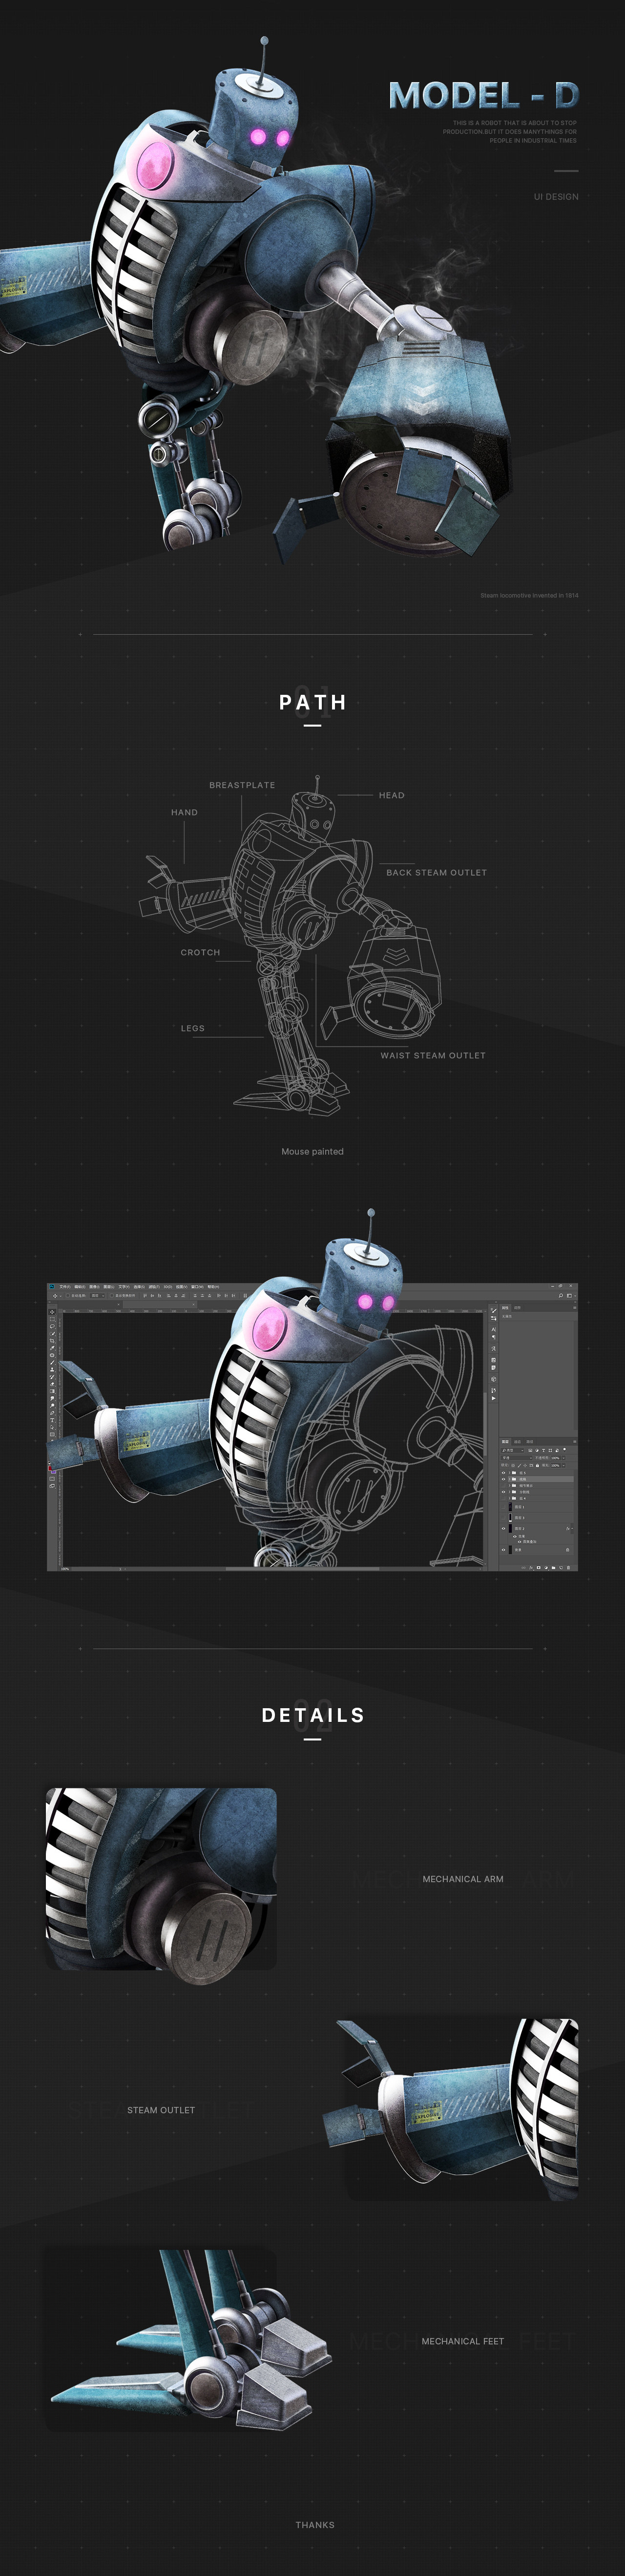Viewport: 625px width, 2576px height.
Task: Select the Horizontal Type tool
Action: click(x=52, y=1420)
